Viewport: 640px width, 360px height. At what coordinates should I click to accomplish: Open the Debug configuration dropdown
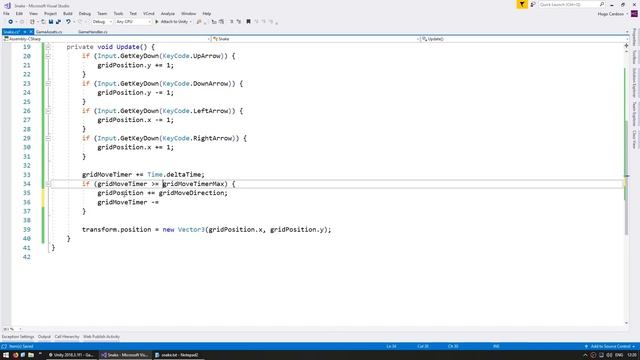point(102,22)
